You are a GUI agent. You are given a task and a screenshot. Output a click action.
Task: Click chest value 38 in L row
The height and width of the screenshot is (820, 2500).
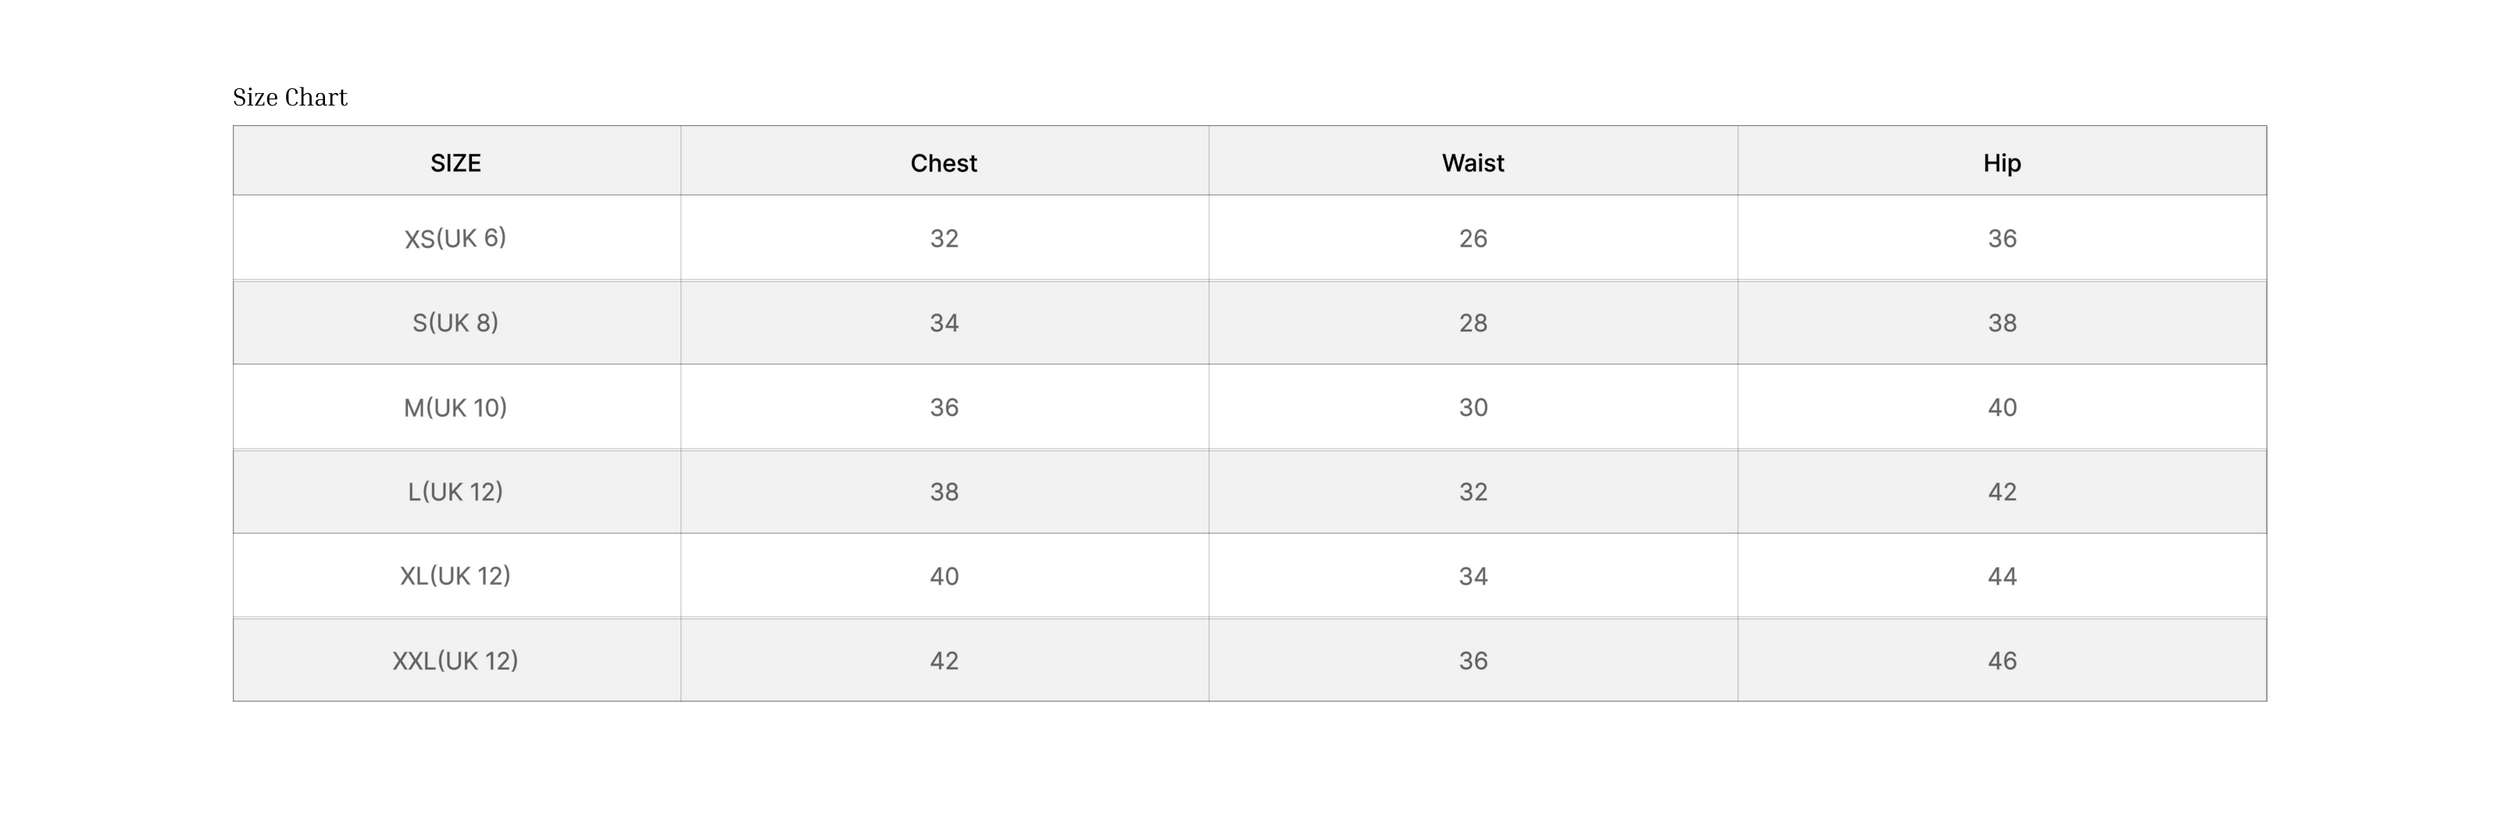click(944, 492)
